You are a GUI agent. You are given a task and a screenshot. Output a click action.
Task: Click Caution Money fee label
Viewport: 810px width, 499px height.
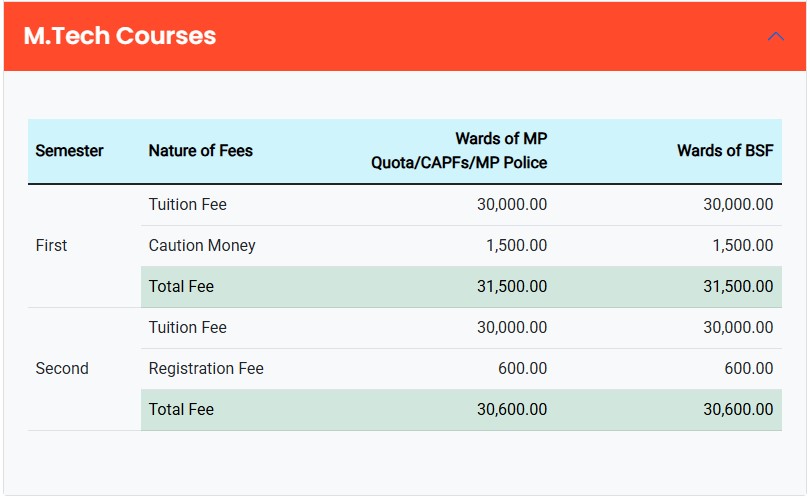(x=202, y=246)
